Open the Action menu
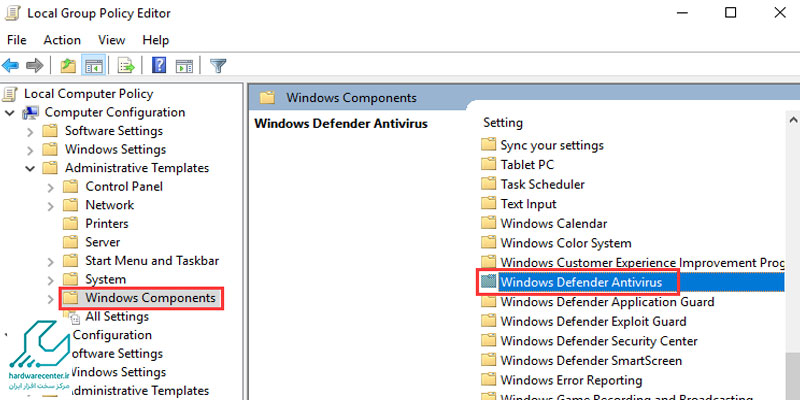 point(62,40)
